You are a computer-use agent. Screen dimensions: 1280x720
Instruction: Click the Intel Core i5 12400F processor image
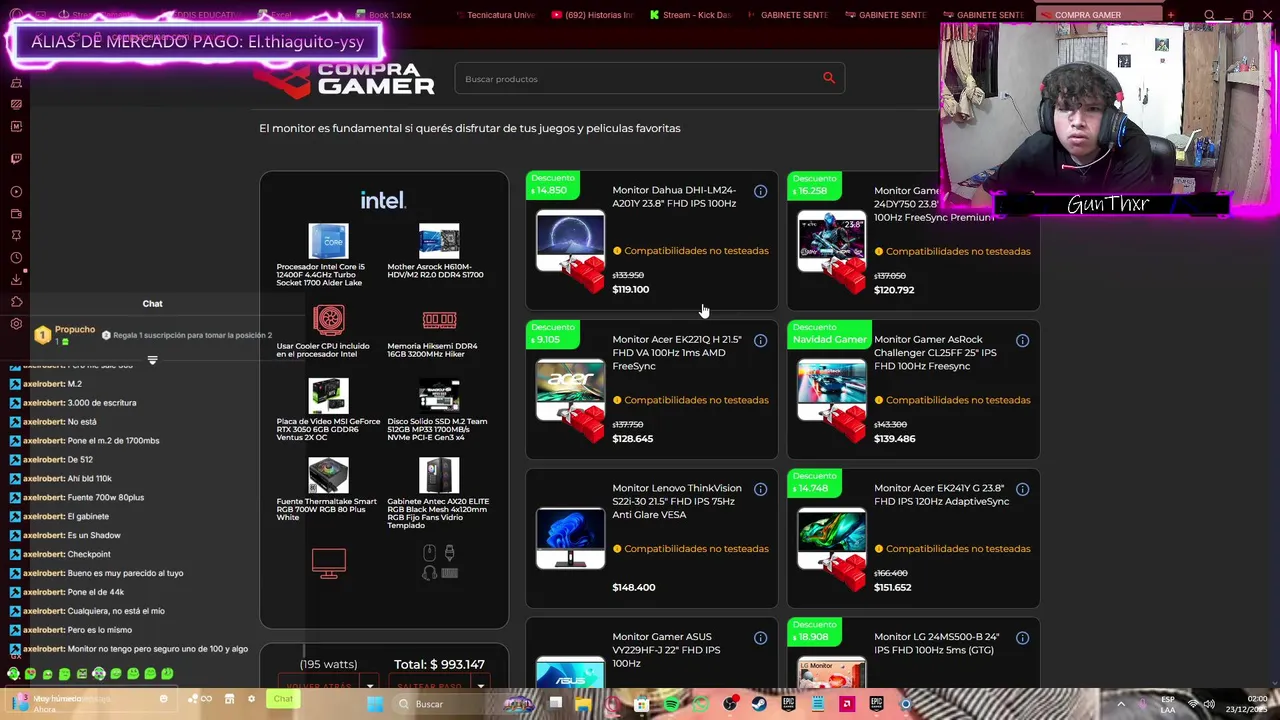(x=329, y=241)
